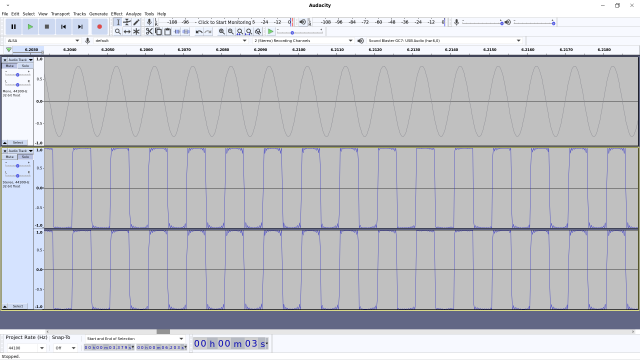Click the green Play button
Screen dimensions: 640x360
coord(30,27)
